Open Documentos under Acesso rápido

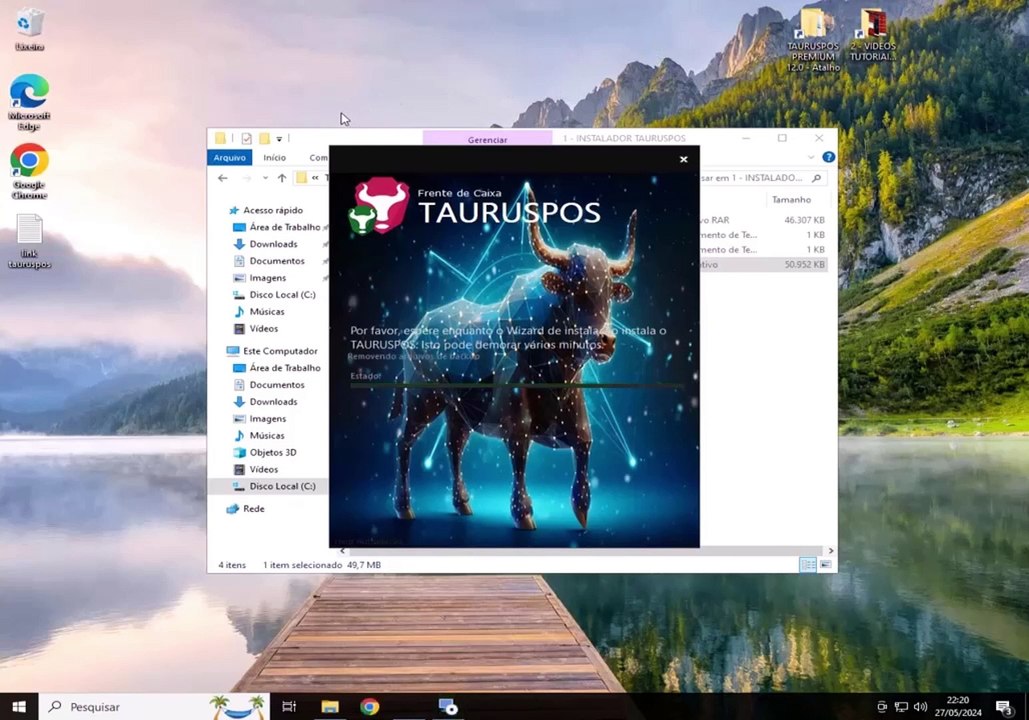276,261
